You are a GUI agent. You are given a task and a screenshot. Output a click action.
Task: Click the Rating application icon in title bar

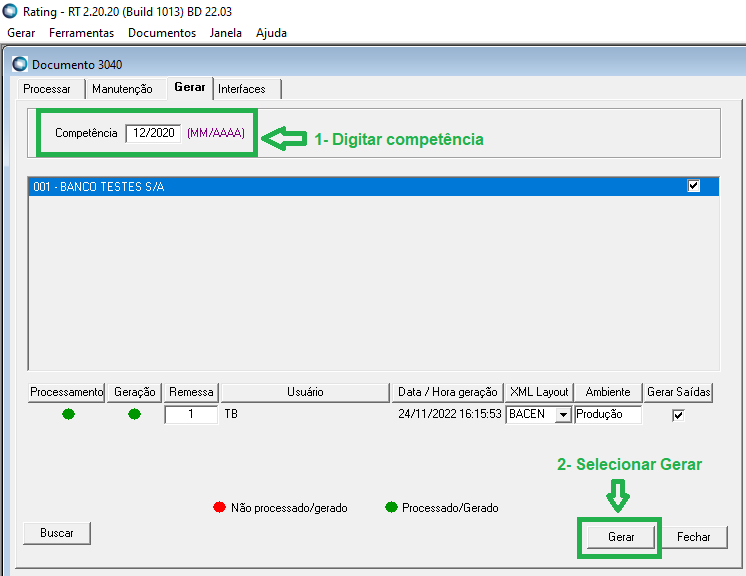10,11
